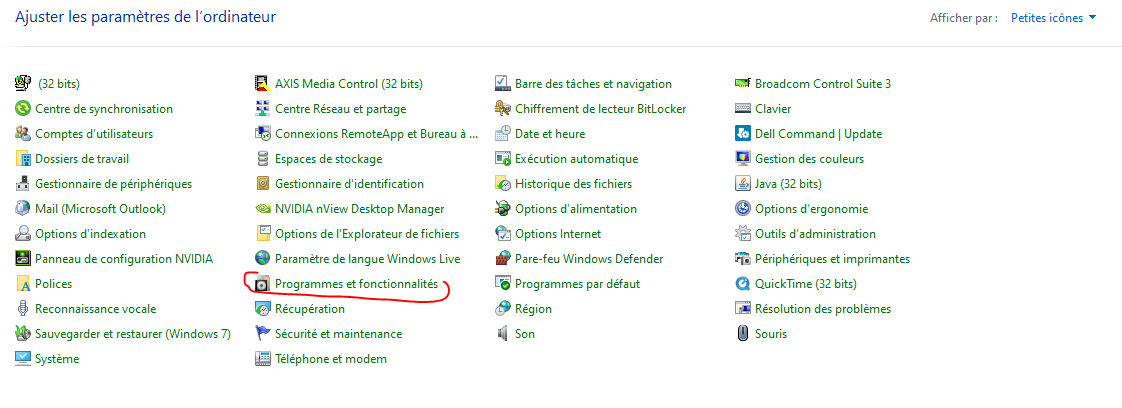Open Options de l'Explorateur de fichiers

coord(367,234)
